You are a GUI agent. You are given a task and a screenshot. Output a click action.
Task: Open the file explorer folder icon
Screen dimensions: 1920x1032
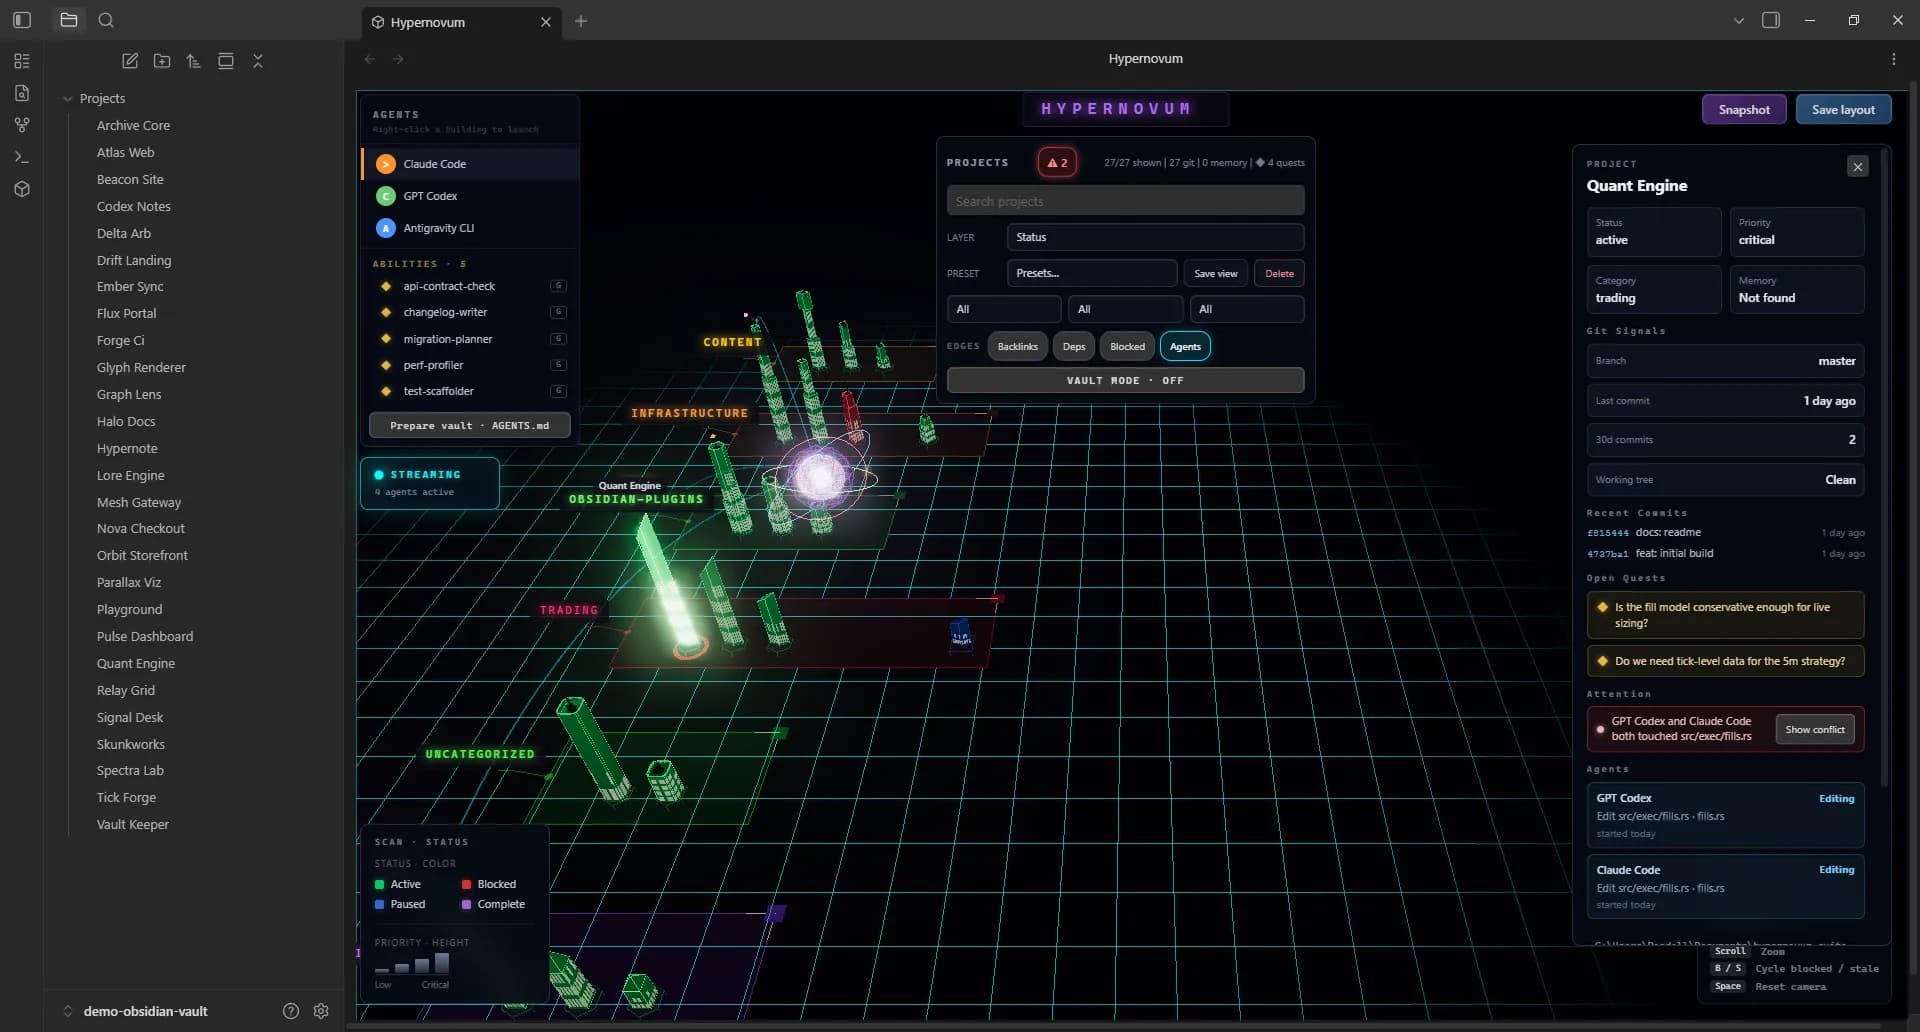(69, 20)
